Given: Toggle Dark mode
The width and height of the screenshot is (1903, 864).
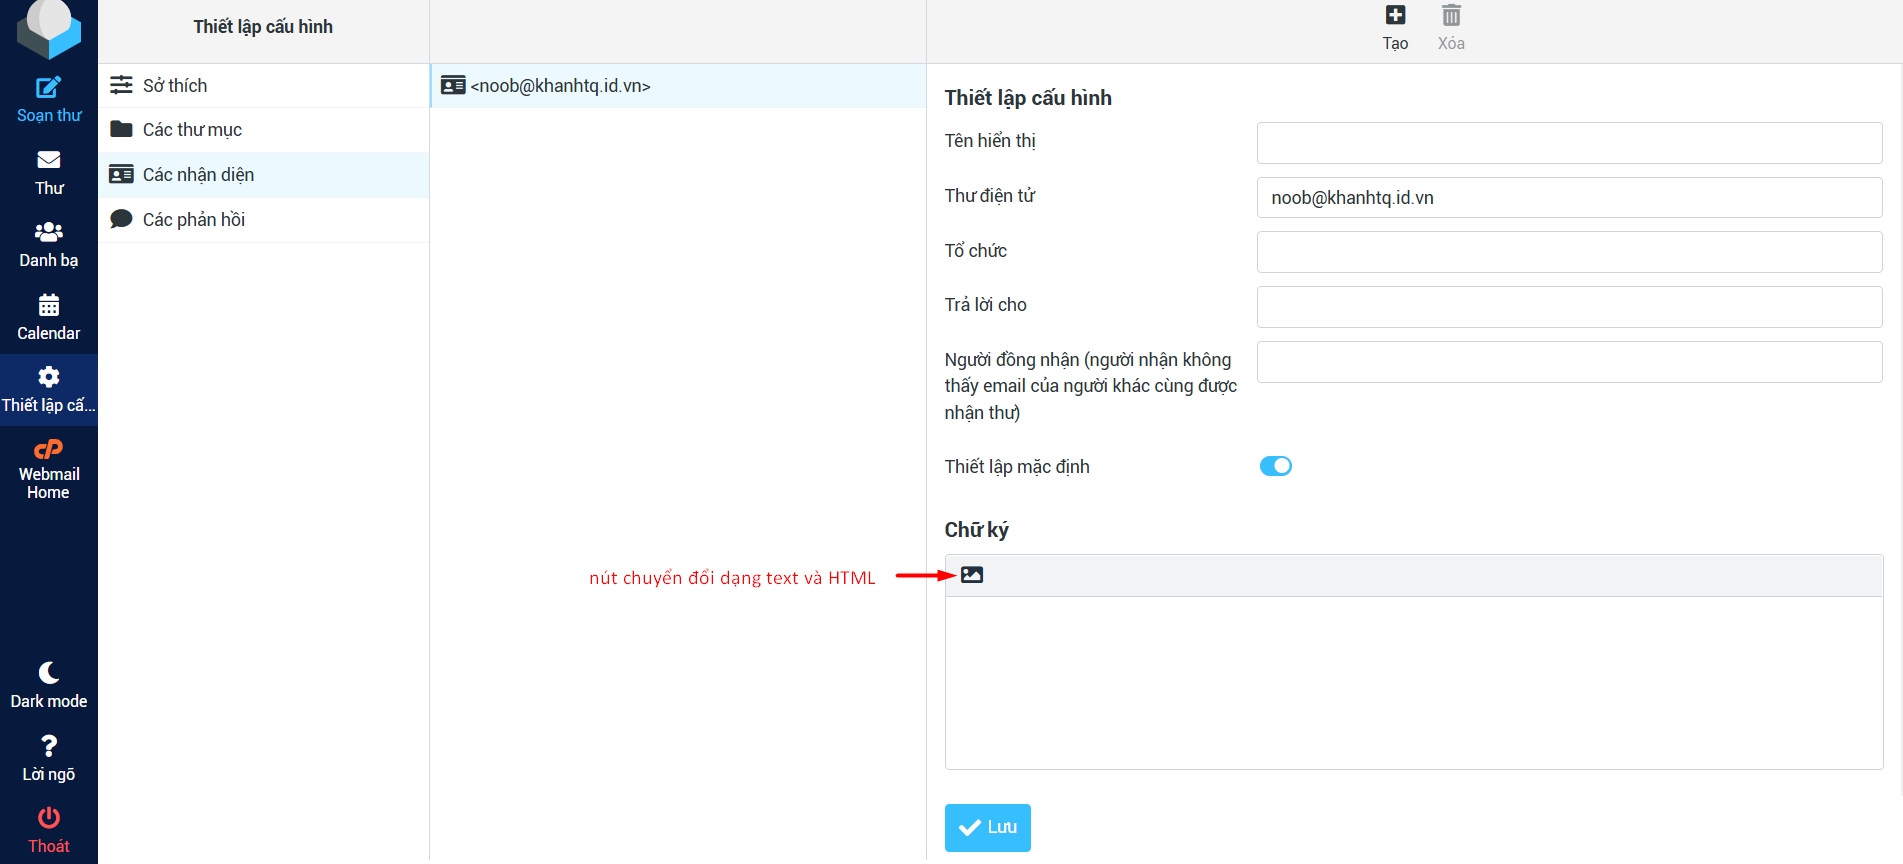Looking at the screenshot, I should click(48, 674).
